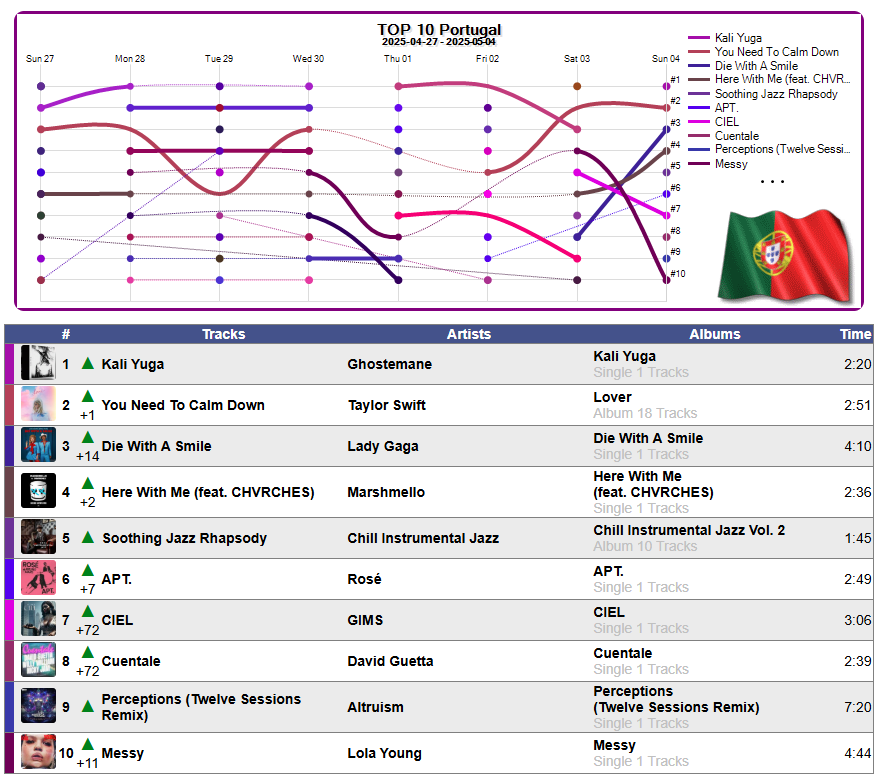Image resolution: width=877 pixels, height=778 pixels.
Task: Open the Soothing Jazz Rhapsody cover thumbnail
Action: pos(38,537)
